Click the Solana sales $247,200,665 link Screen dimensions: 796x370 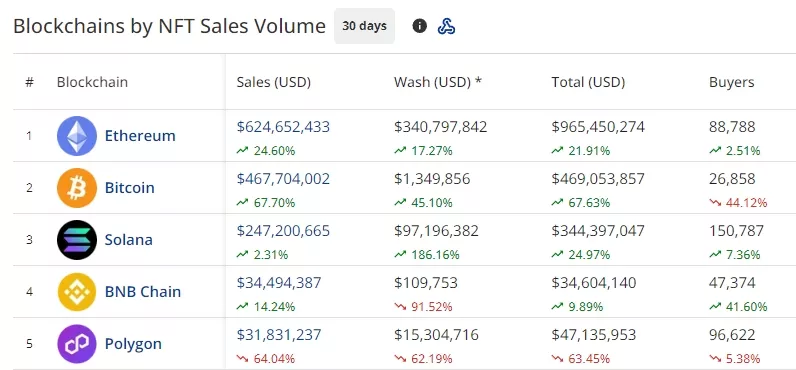pos(283,231)
